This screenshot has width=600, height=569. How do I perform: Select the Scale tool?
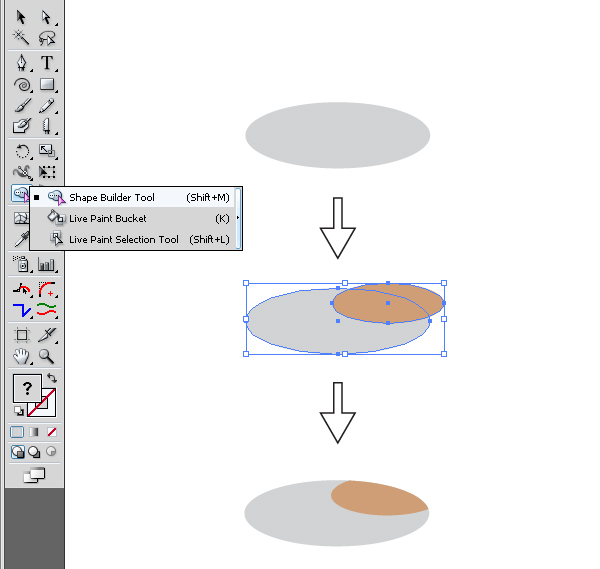click(x=47, y=151)
